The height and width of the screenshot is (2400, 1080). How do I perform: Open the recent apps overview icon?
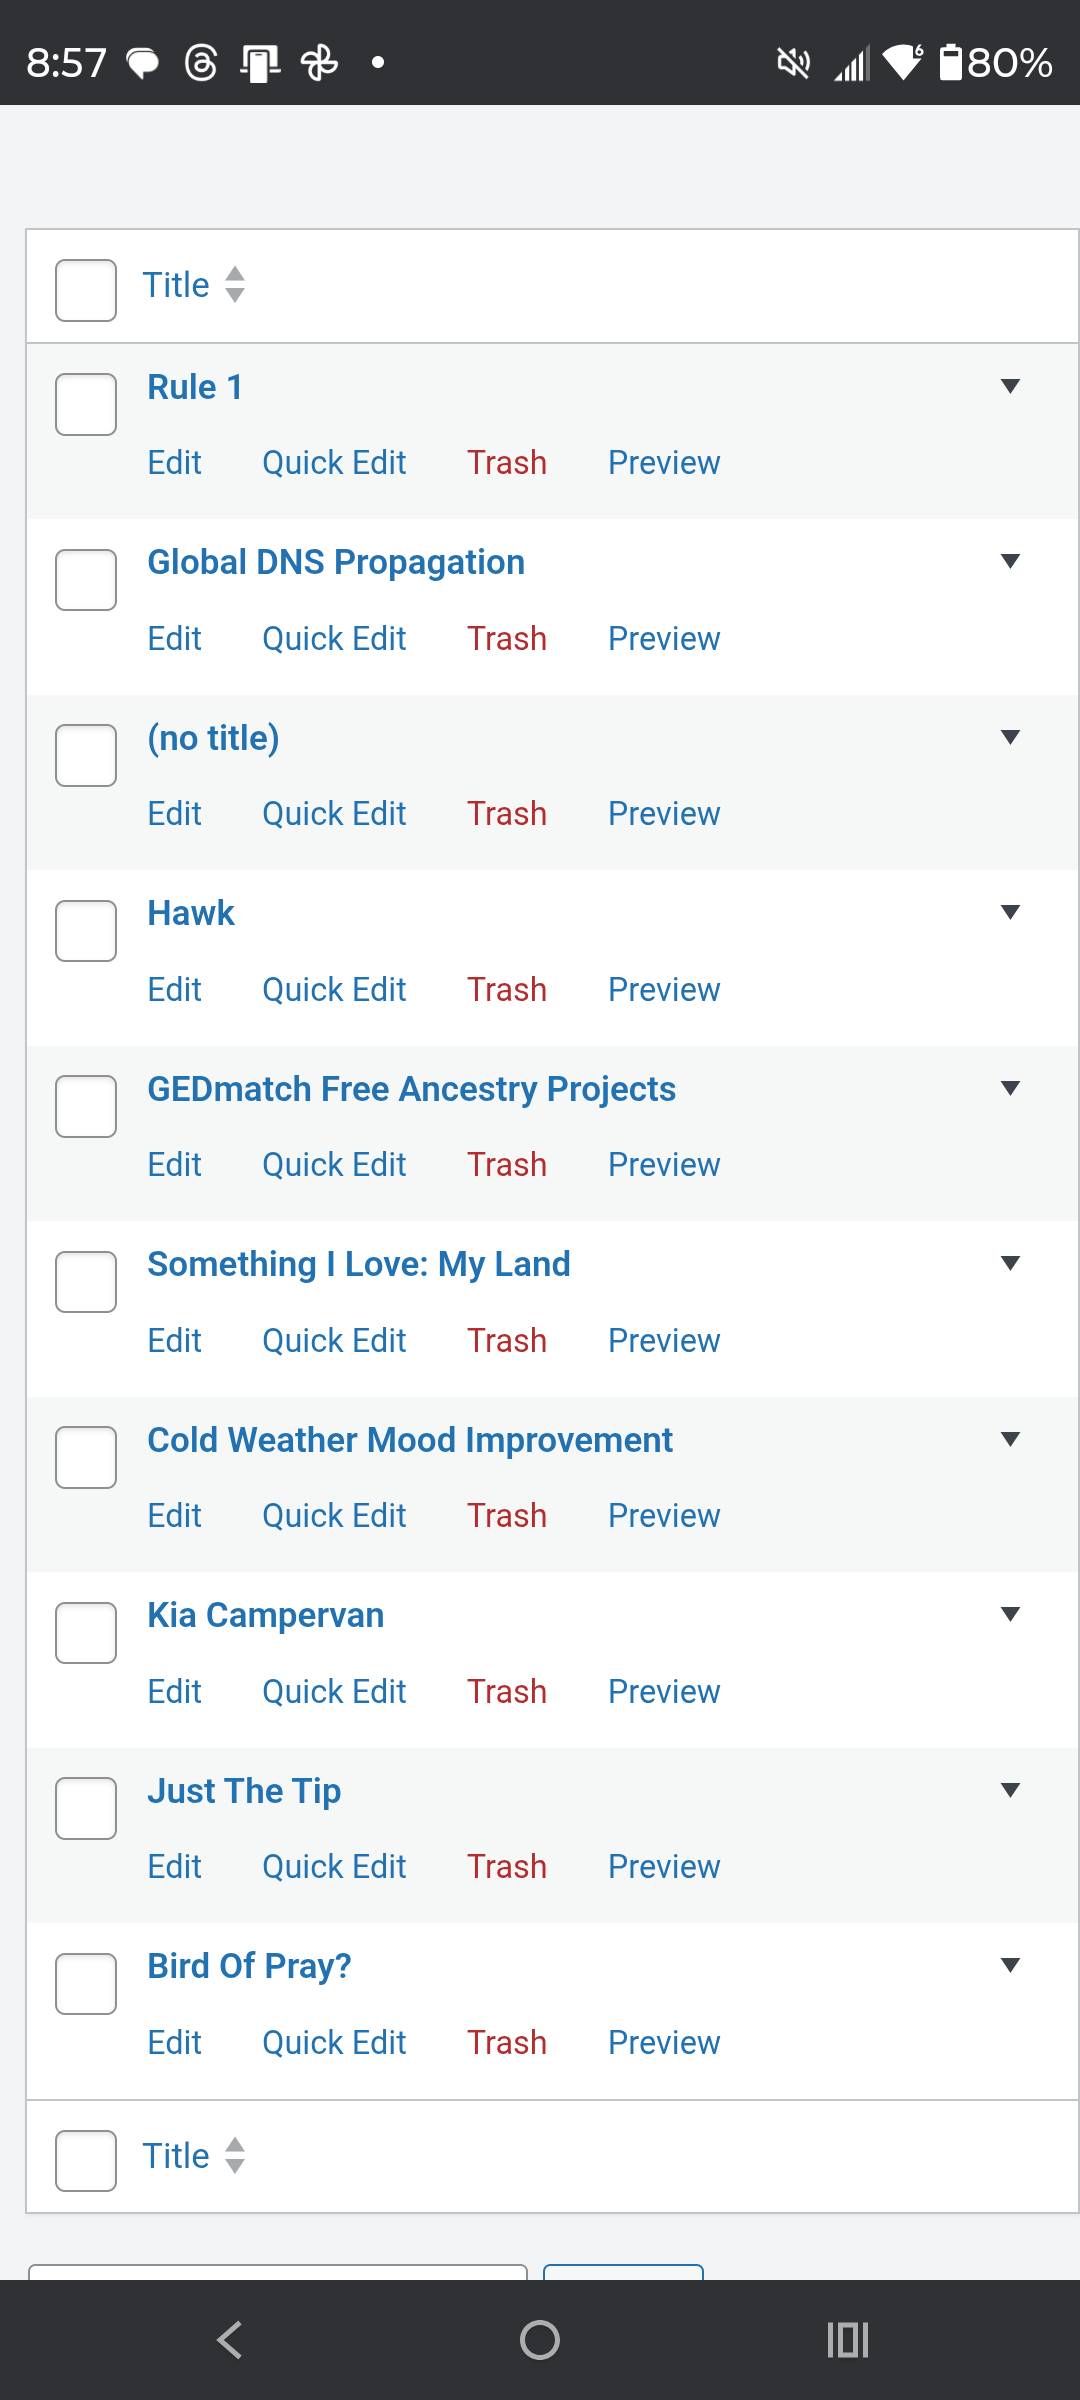click(847, 2339)
